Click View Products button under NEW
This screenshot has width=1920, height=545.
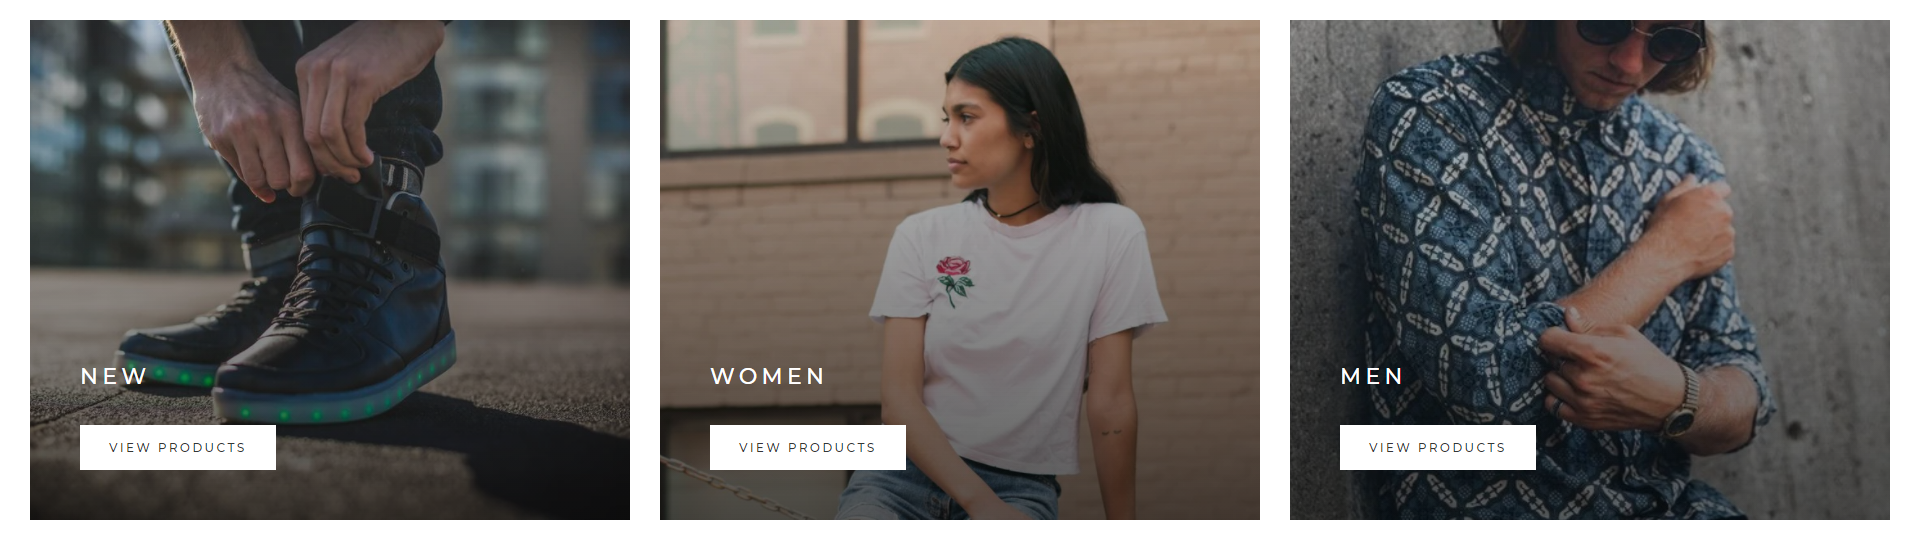pos(178,447)
